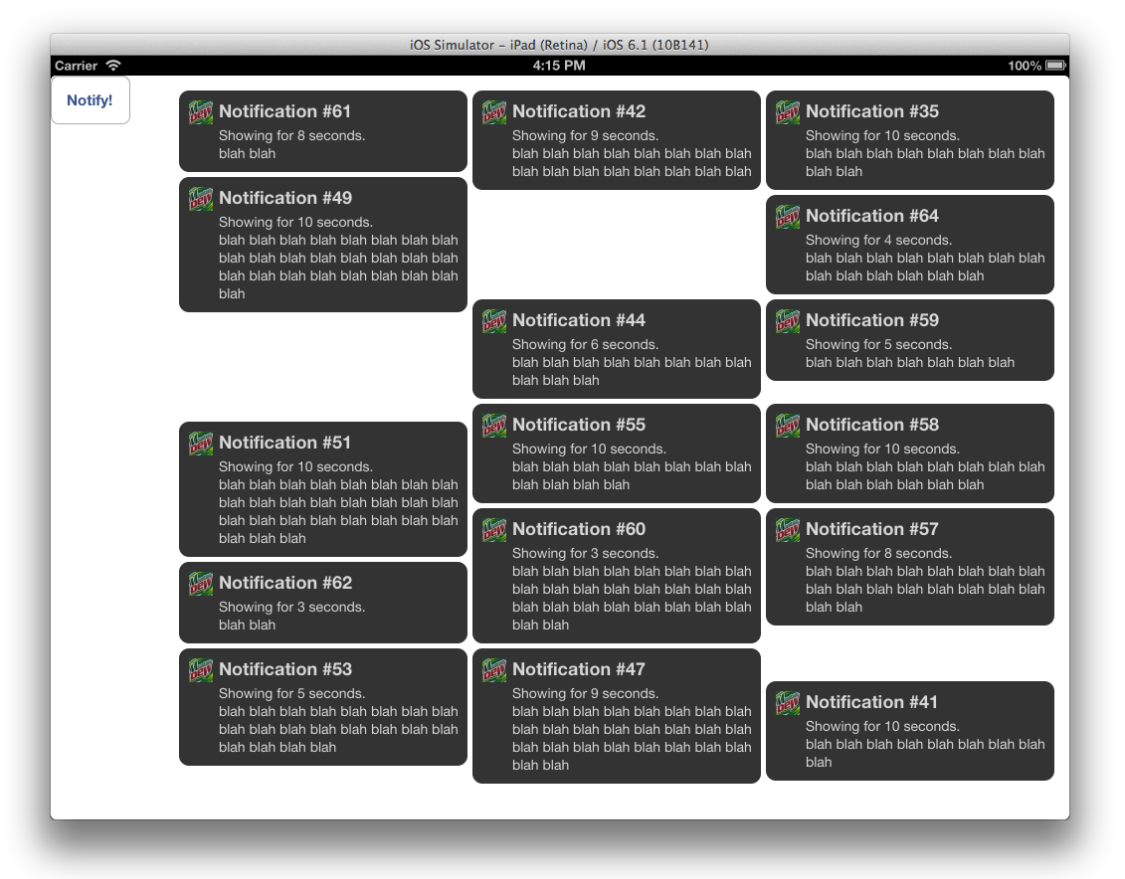Click 'Showing for 8 seconds.' in Notification #57
Image resolution: width=1125 pixels, height=879 pixels.
pyautogui.click(x=878, y=553)
